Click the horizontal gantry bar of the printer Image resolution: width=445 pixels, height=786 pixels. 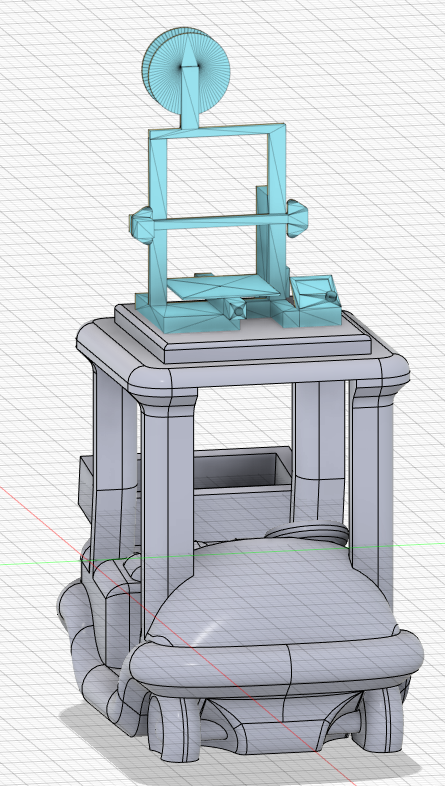point(220,221)
